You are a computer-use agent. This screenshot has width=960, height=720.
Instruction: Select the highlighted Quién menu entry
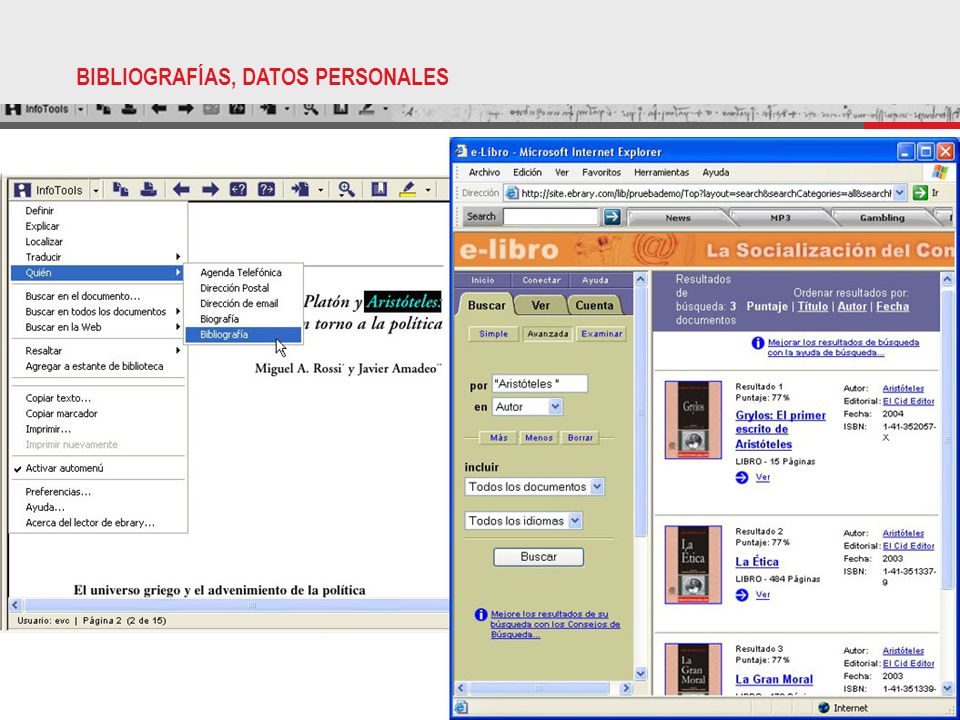point(97,272)
